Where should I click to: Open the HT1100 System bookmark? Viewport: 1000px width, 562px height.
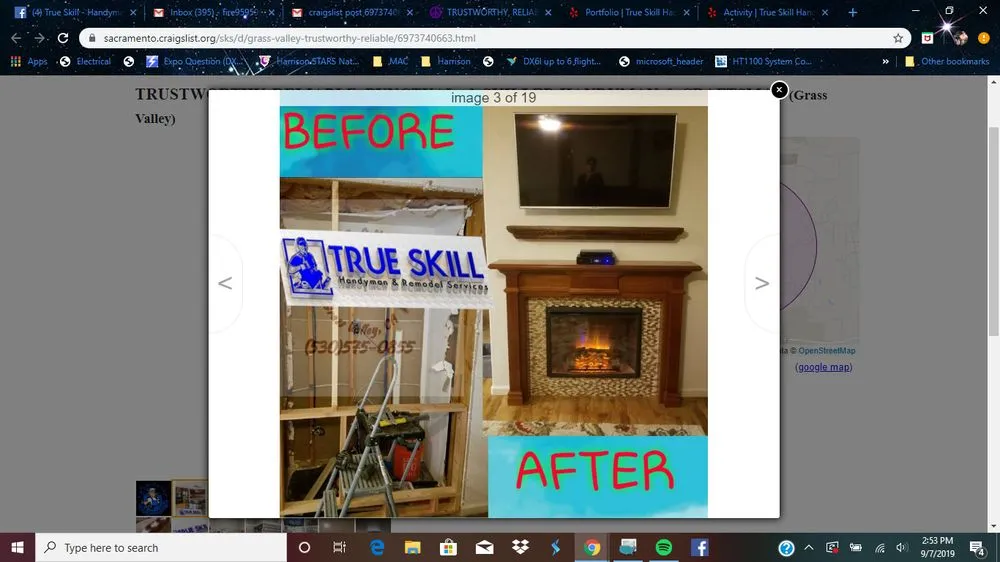(763, 61)
